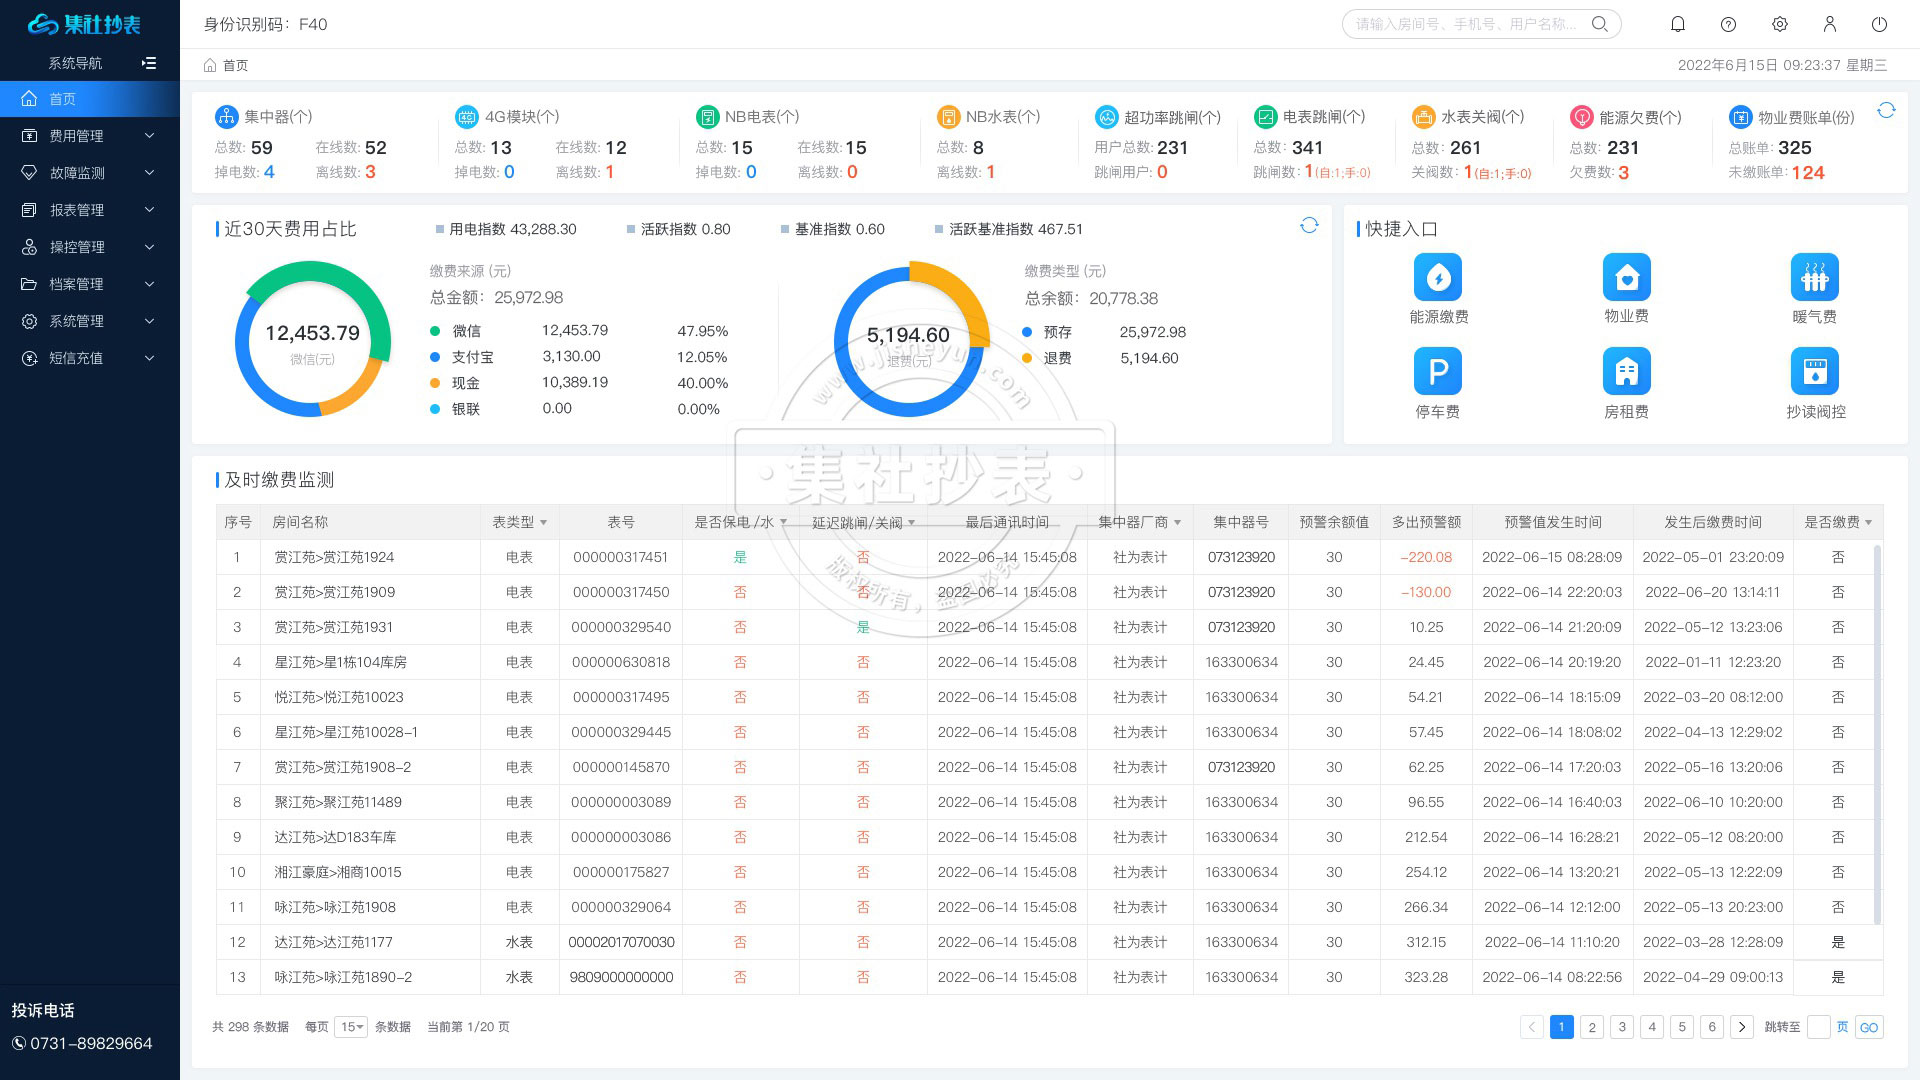Go to page 2 of the table

1591,1027
